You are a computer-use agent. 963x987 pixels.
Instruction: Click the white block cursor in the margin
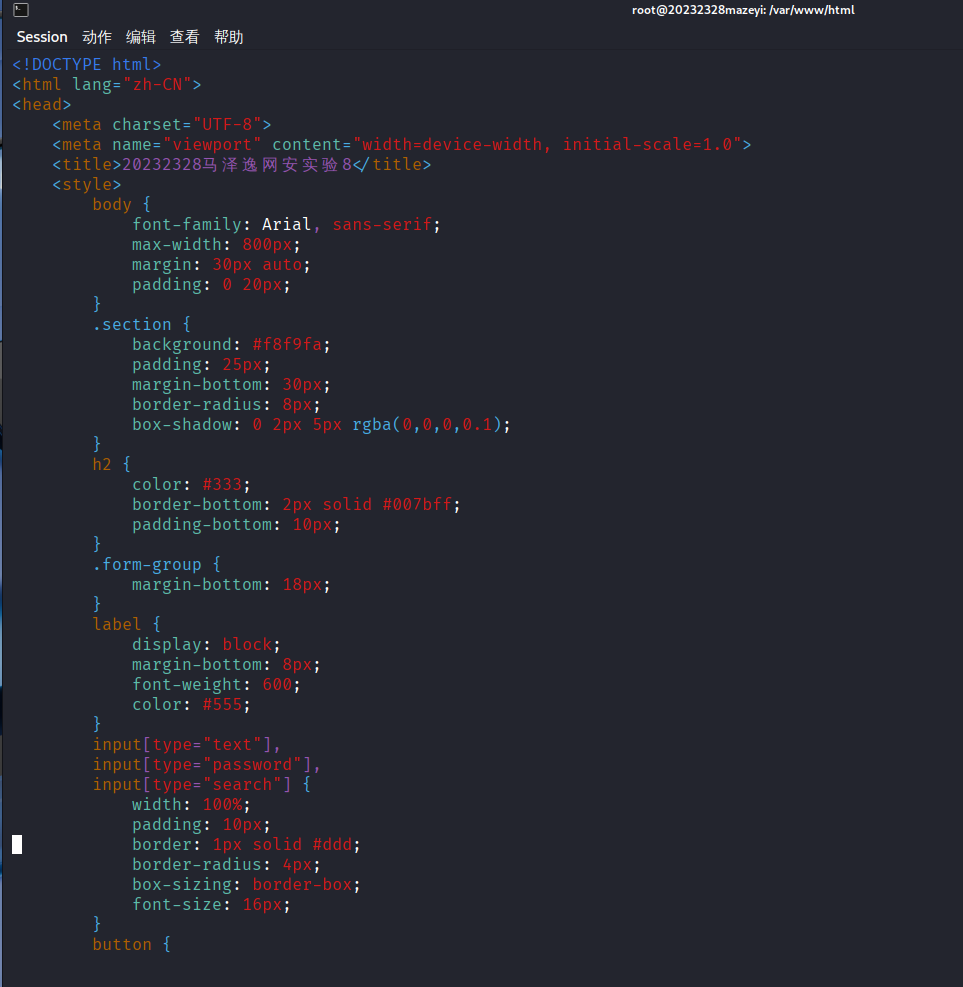[x=17, y=845]
